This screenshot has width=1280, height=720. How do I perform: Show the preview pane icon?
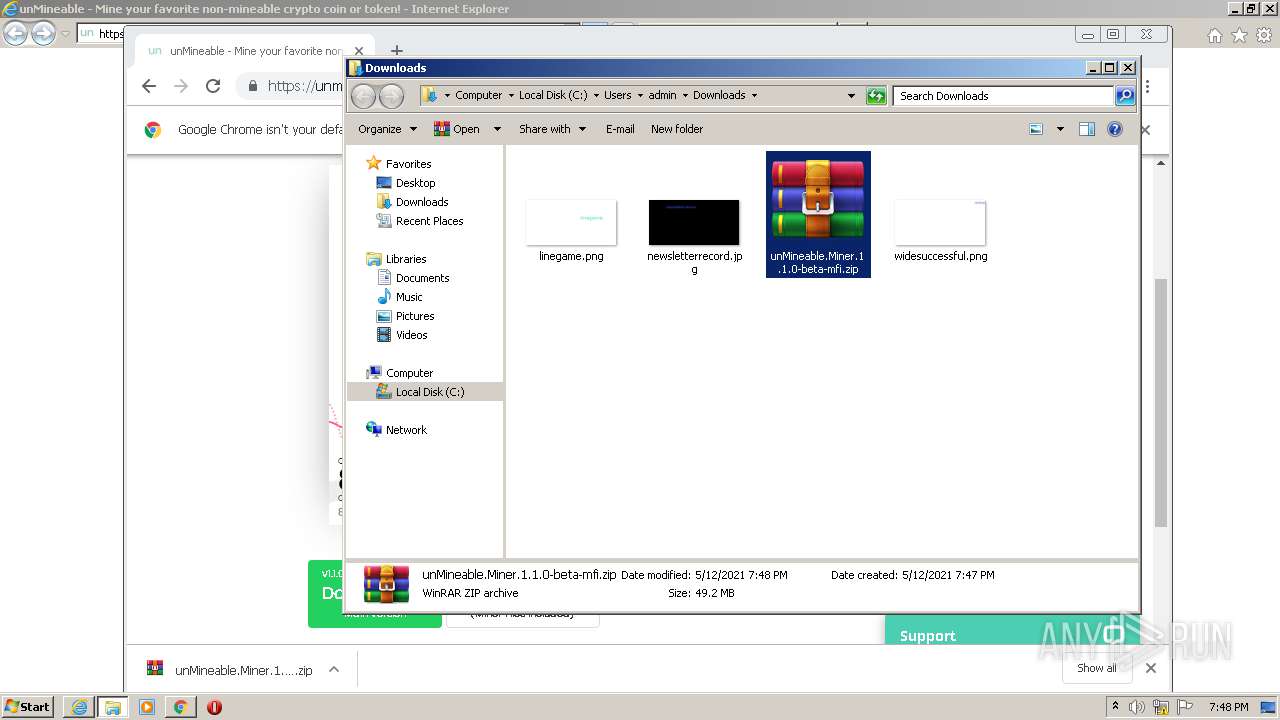pos(1087,129)
